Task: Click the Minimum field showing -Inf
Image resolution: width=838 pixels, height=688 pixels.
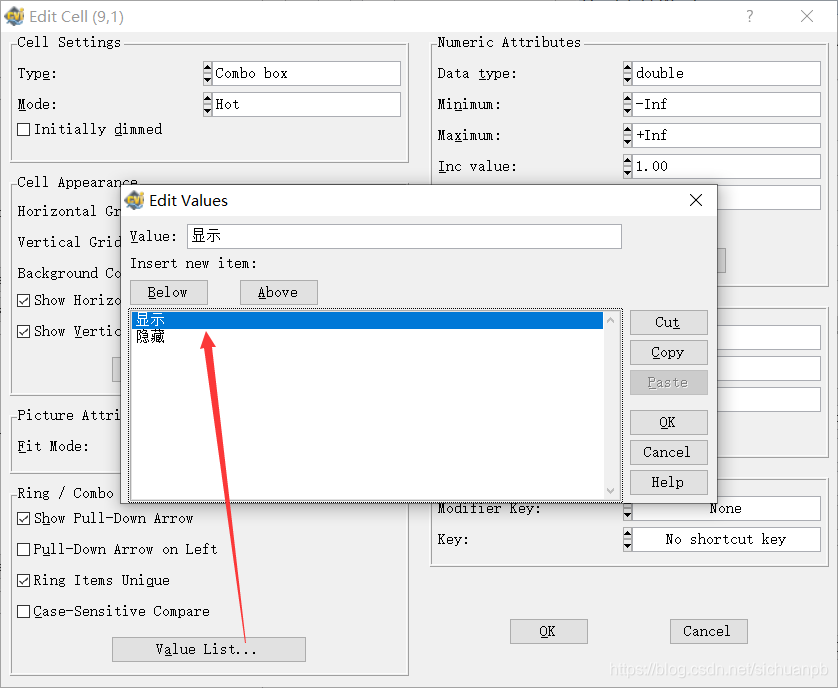Action: coord(726,104)
